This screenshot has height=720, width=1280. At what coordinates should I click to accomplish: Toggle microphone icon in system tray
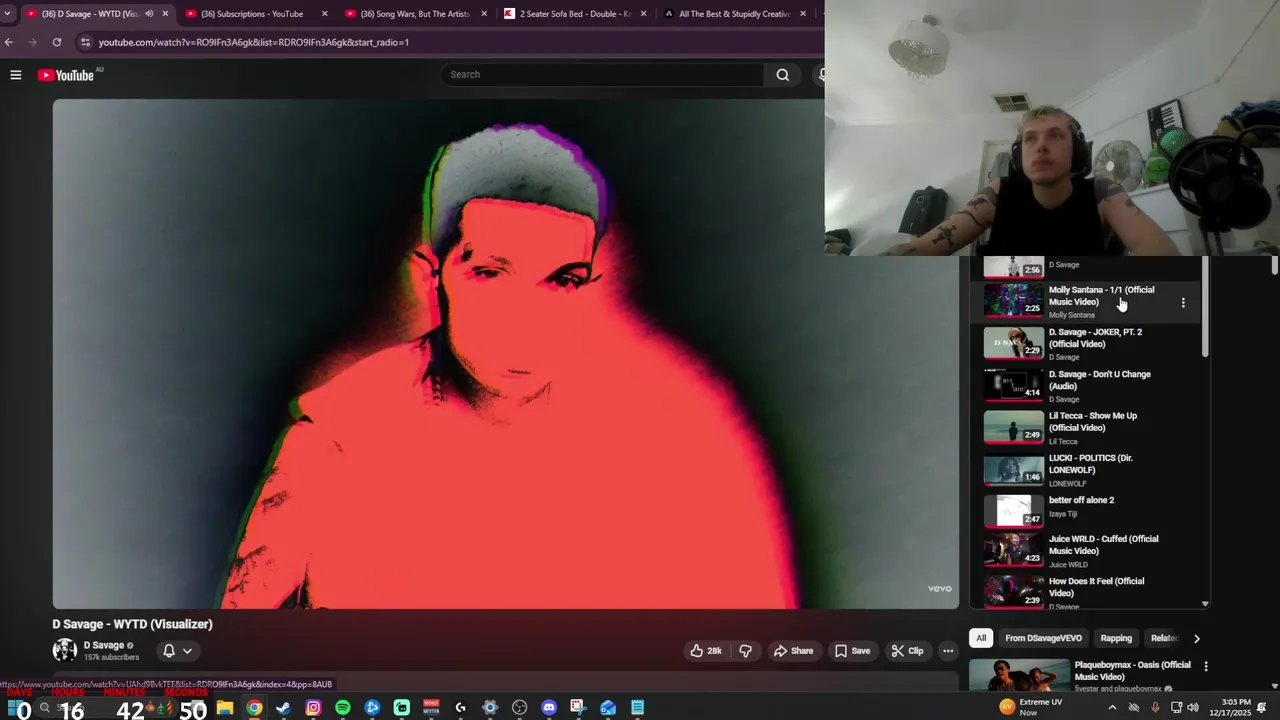tap(1155, 708)
